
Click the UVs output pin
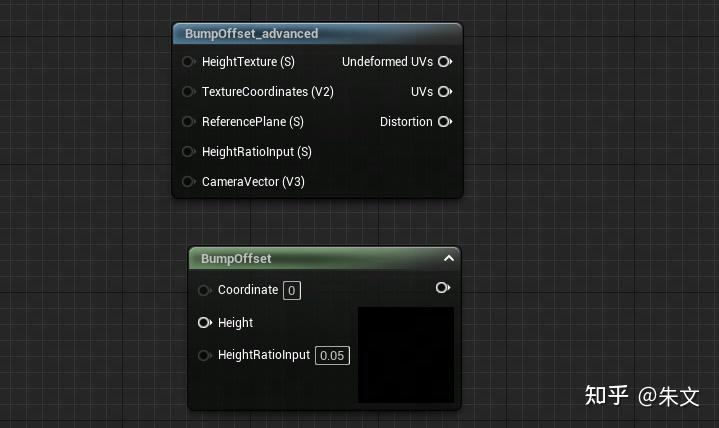445,92
